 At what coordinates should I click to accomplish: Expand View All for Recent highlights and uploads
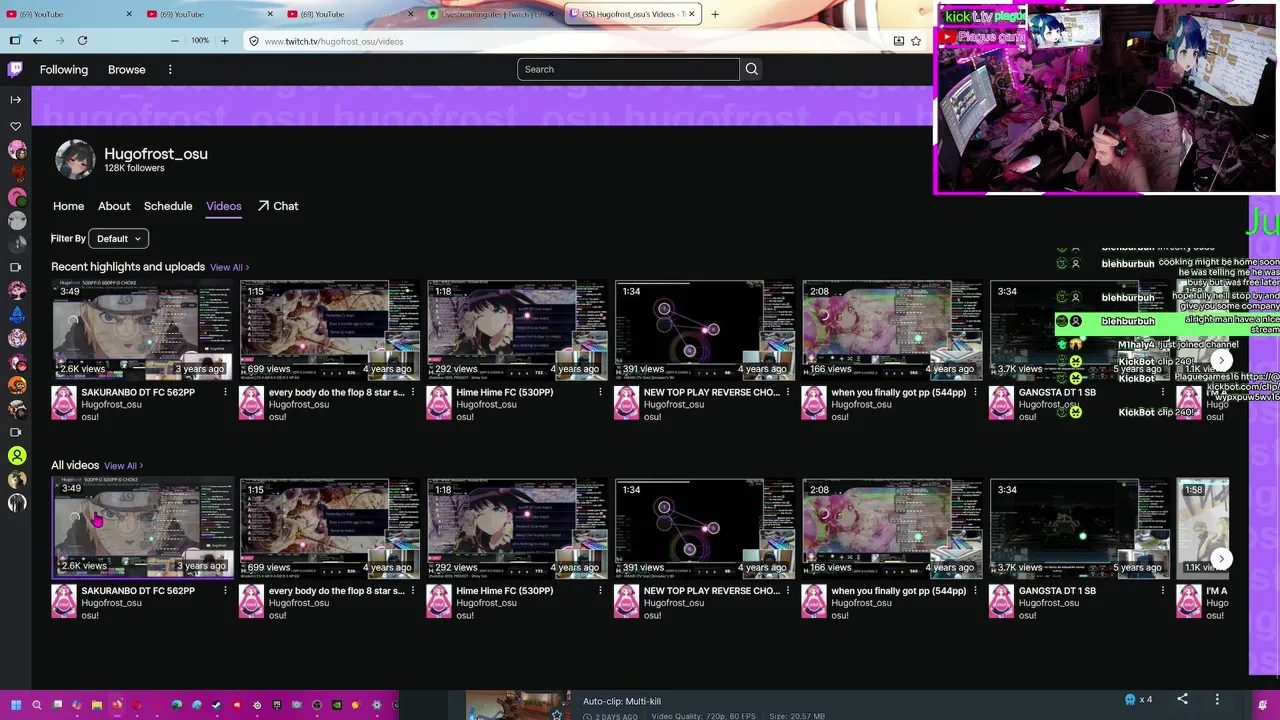[229, 267]
